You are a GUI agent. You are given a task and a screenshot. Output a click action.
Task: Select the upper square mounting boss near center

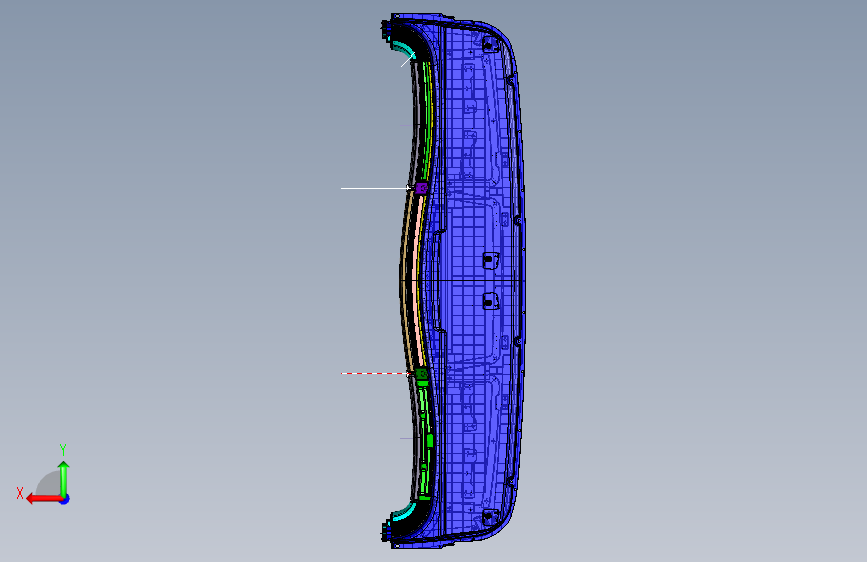coord(490,260)
